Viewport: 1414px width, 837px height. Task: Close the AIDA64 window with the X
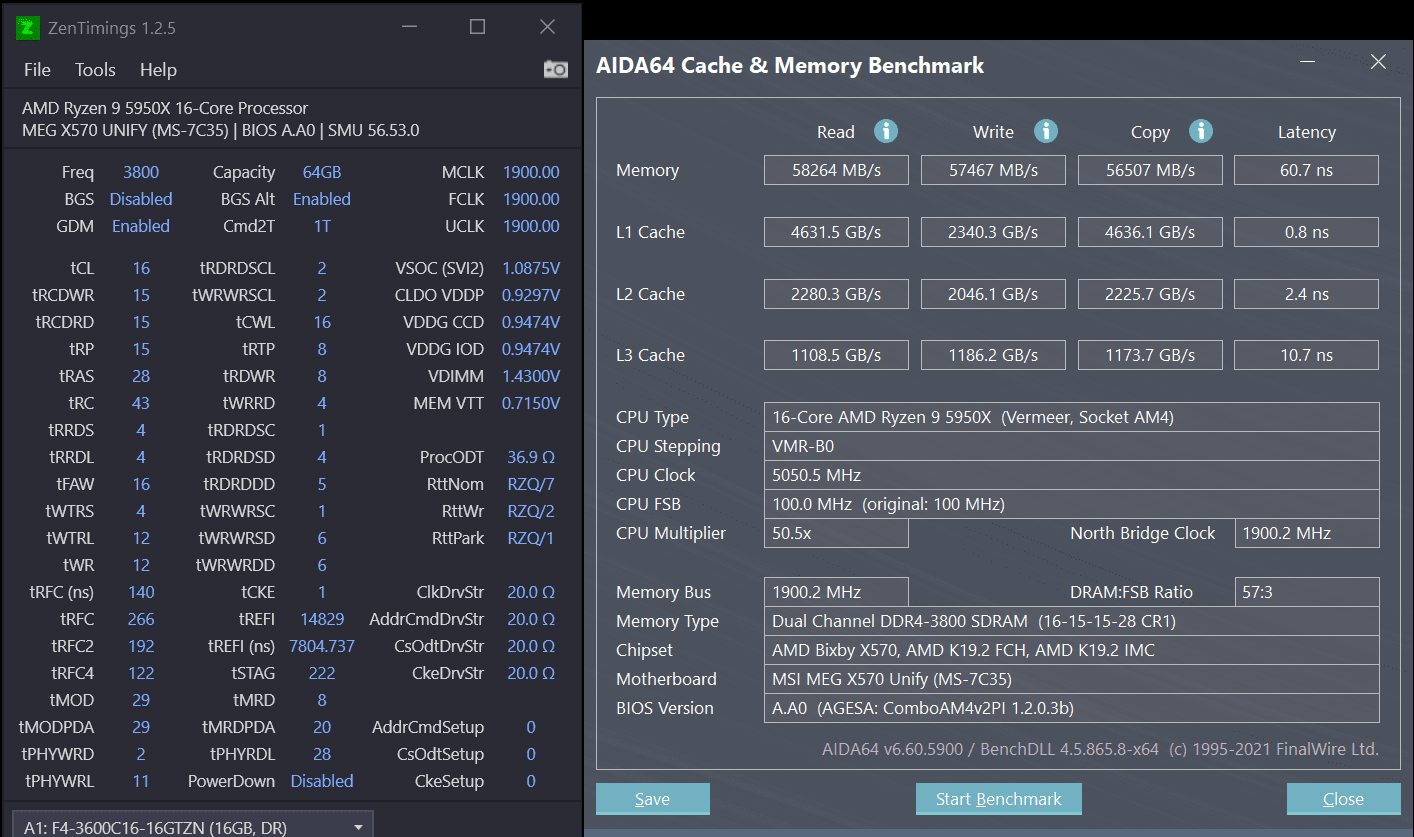click(x=1378, y=62)
